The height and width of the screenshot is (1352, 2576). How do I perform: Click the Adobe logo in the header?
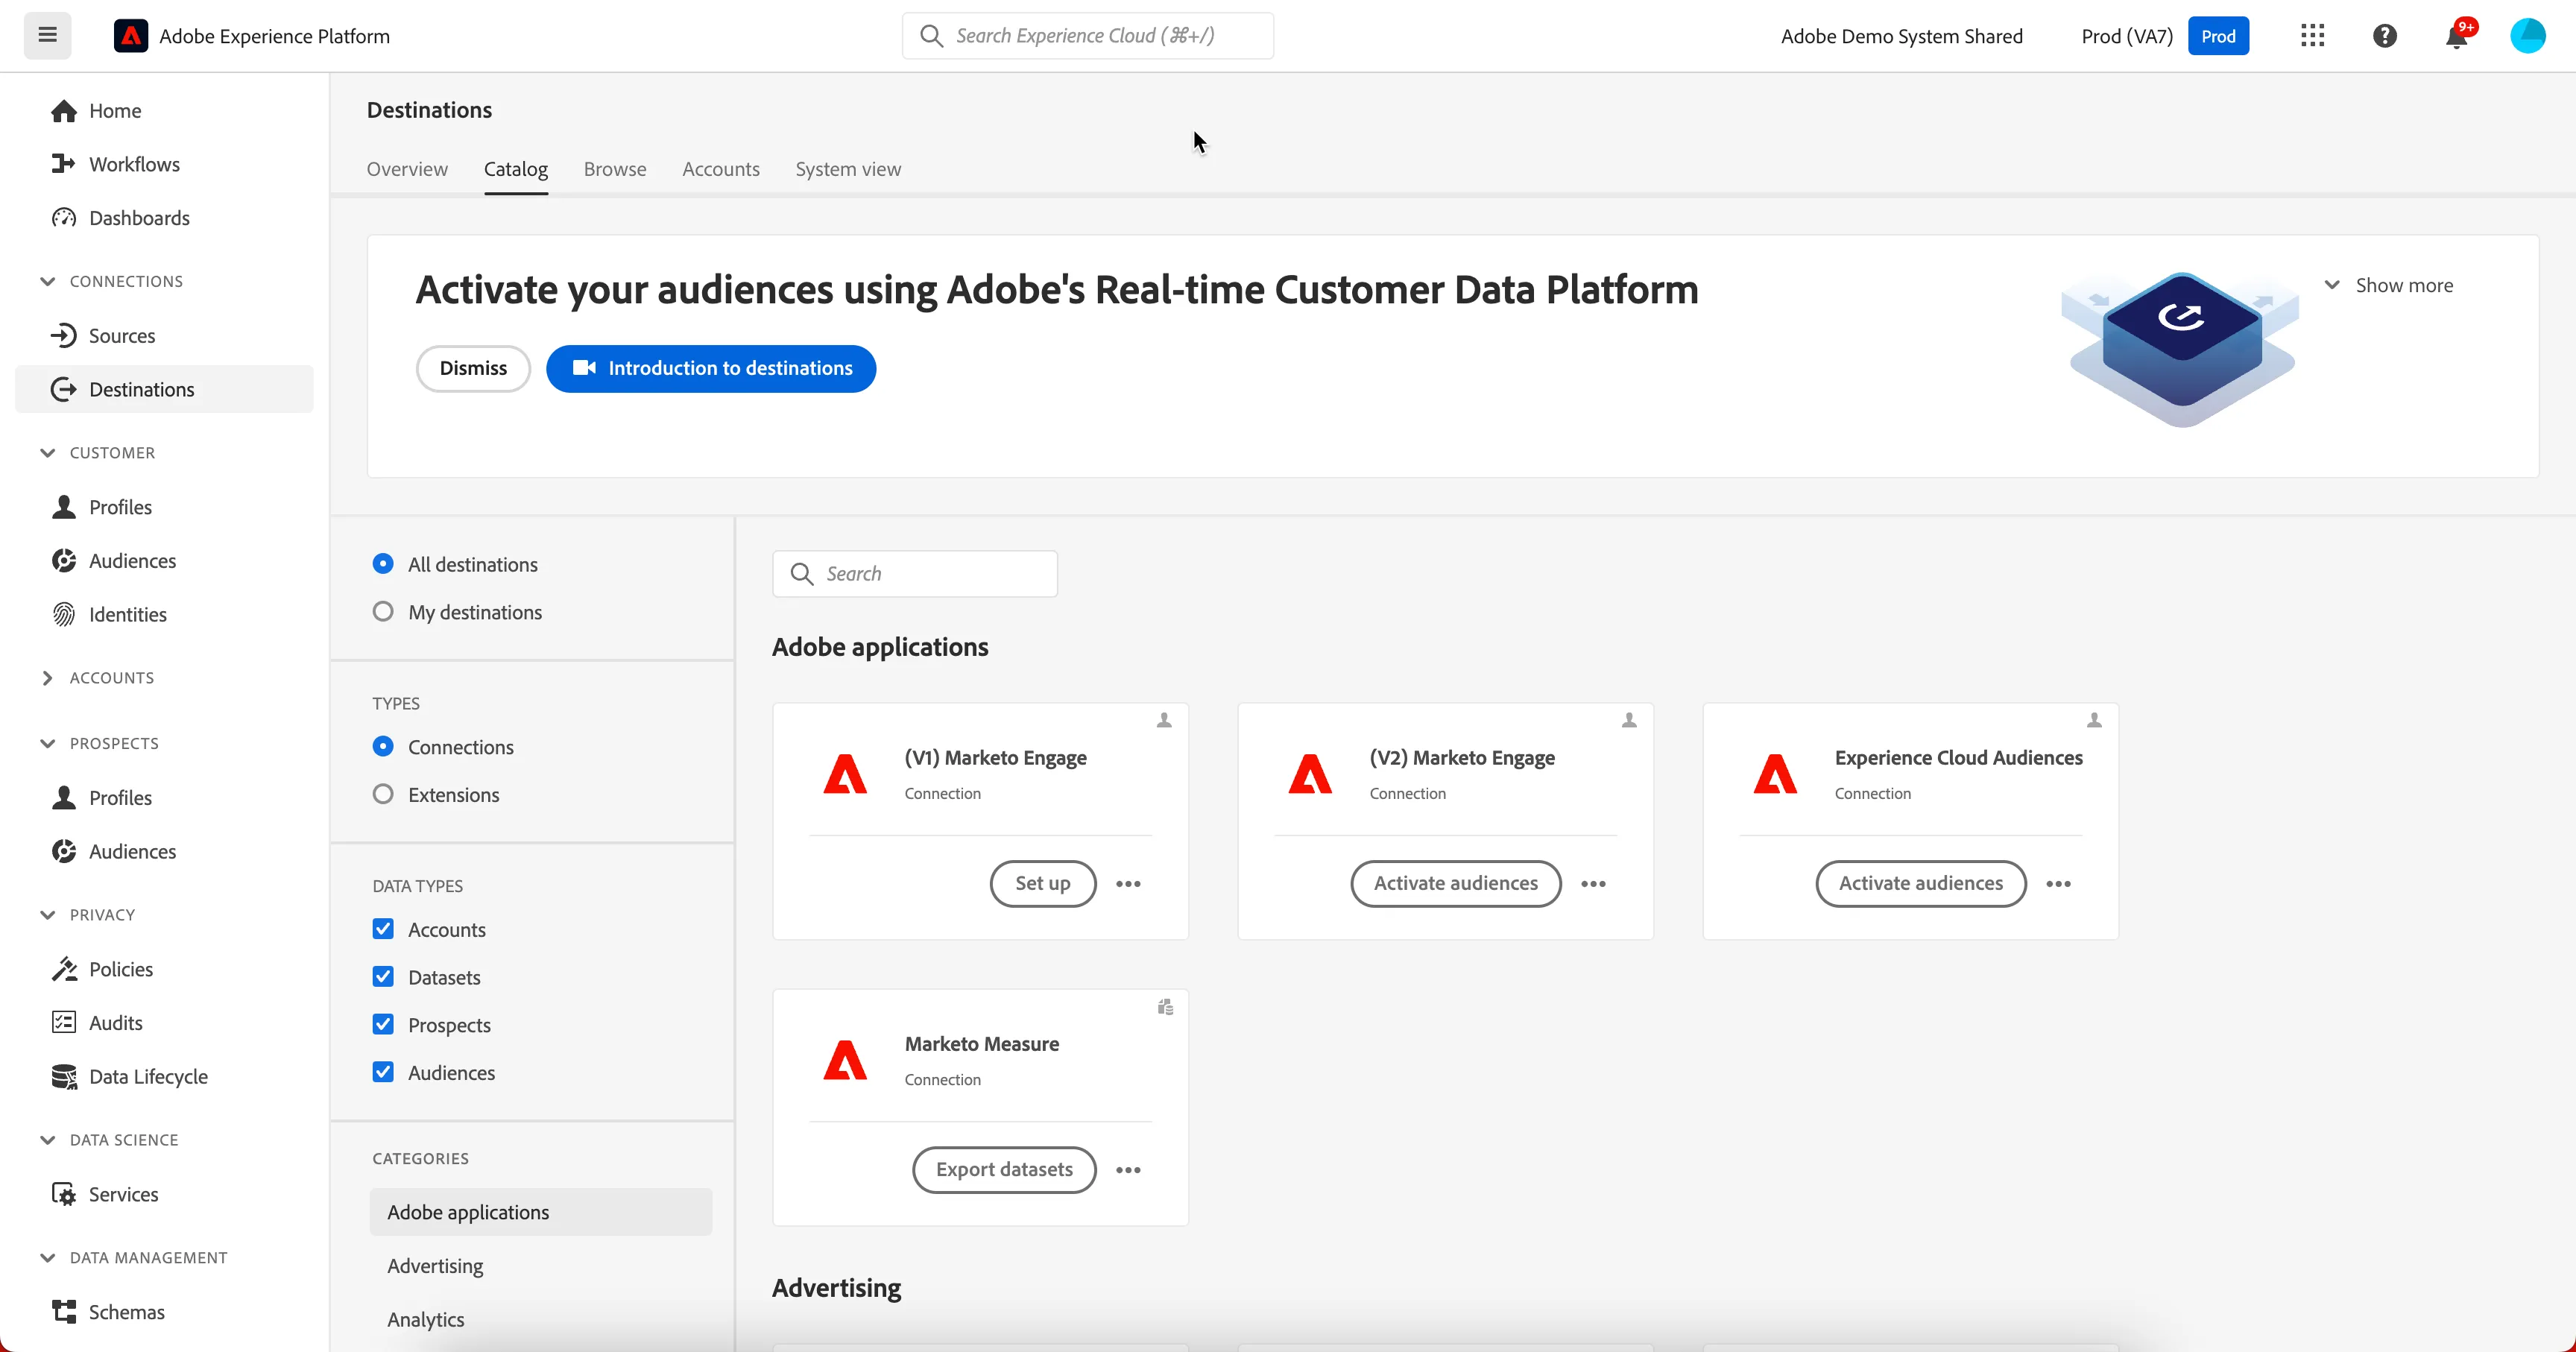(x=131, y=36)
